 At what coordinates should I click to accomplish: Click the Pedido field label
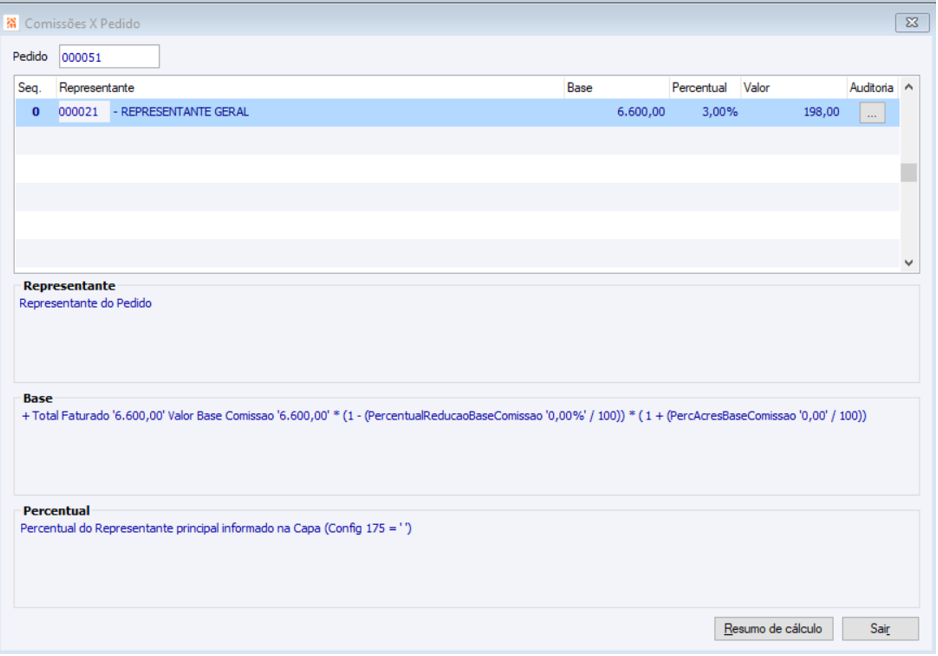coord(30,56)
